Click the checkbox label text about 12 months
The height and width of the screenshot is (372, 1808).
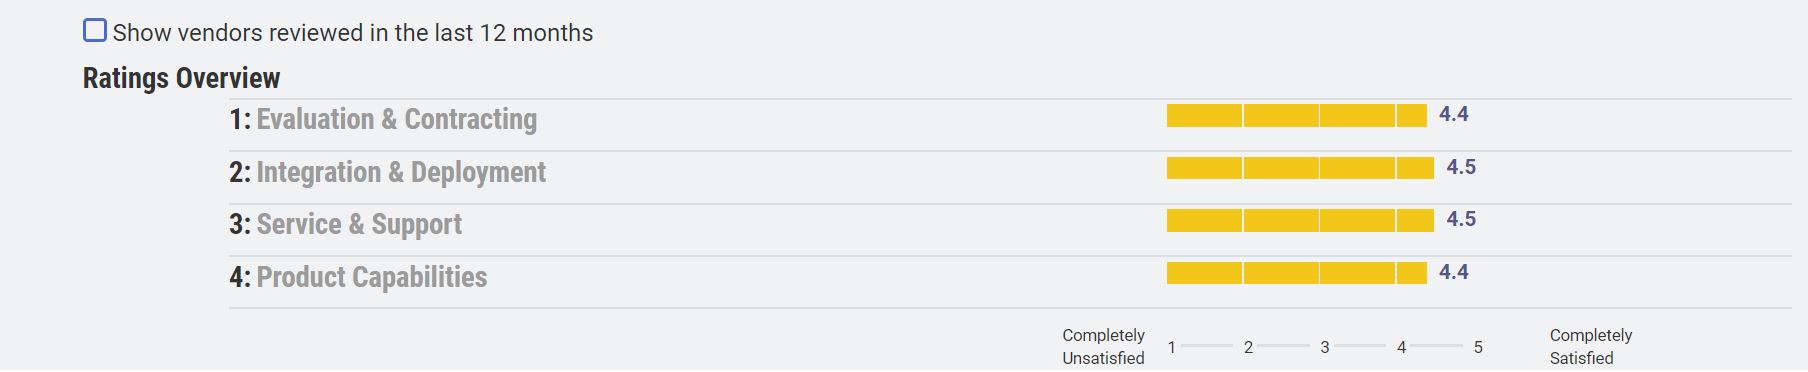point(353,33)
